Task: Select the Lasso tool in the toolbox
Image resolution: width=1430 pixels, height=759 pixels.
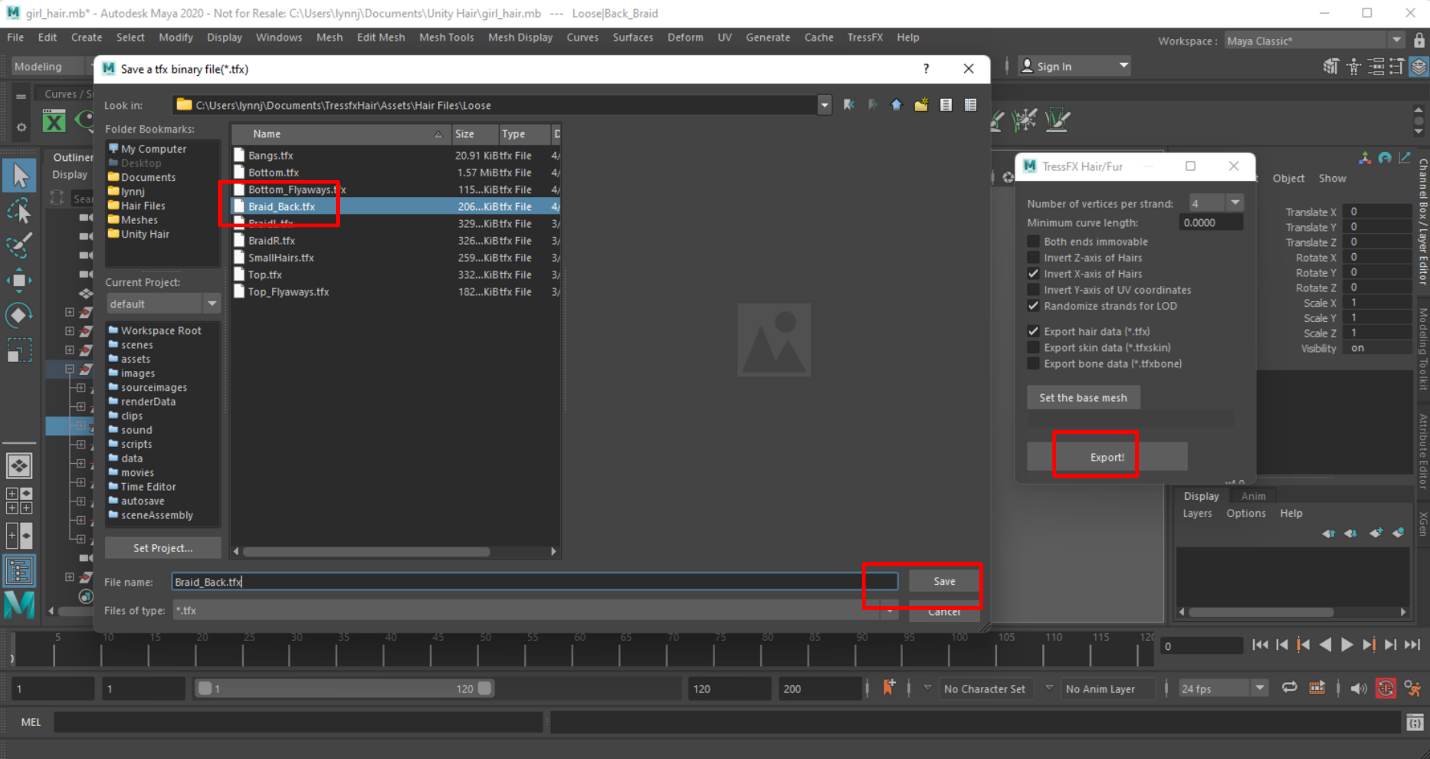Action: tap(18, 210)
